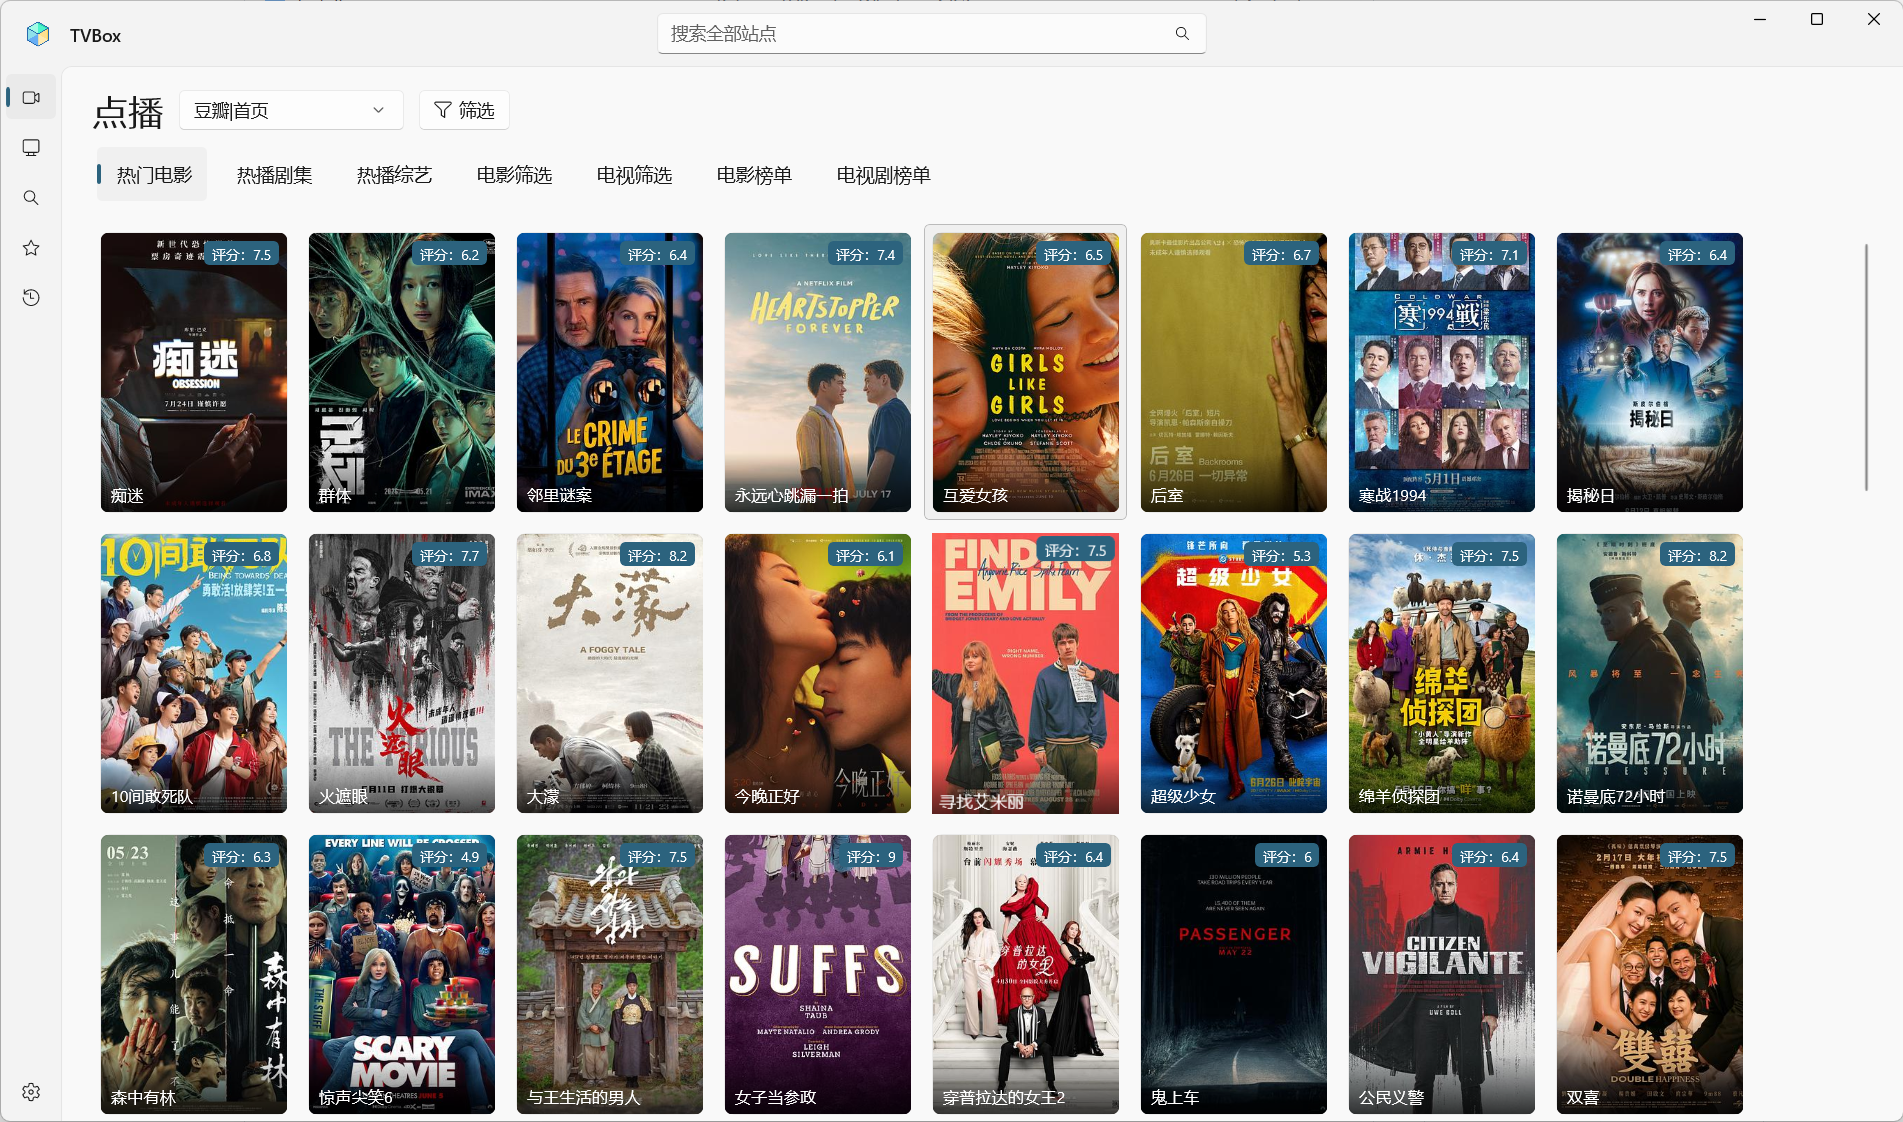Open the 诺曼底72小时 poster
The width and height of the screenshot is (1903, 1122).
coord(1650,673)
